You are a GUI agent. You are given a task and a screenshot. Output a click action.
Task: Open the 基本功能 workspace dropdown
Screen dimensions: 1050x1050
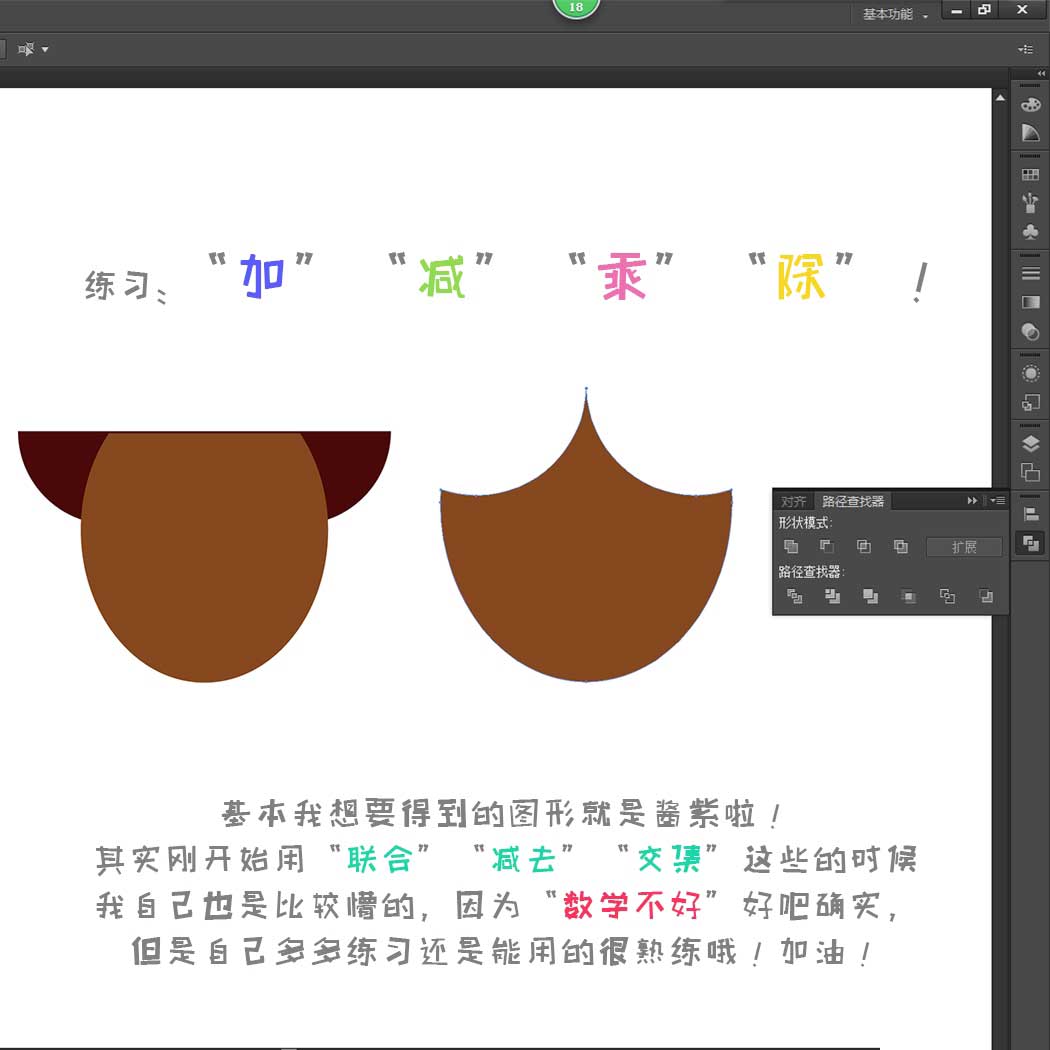(x=895, y=14)
